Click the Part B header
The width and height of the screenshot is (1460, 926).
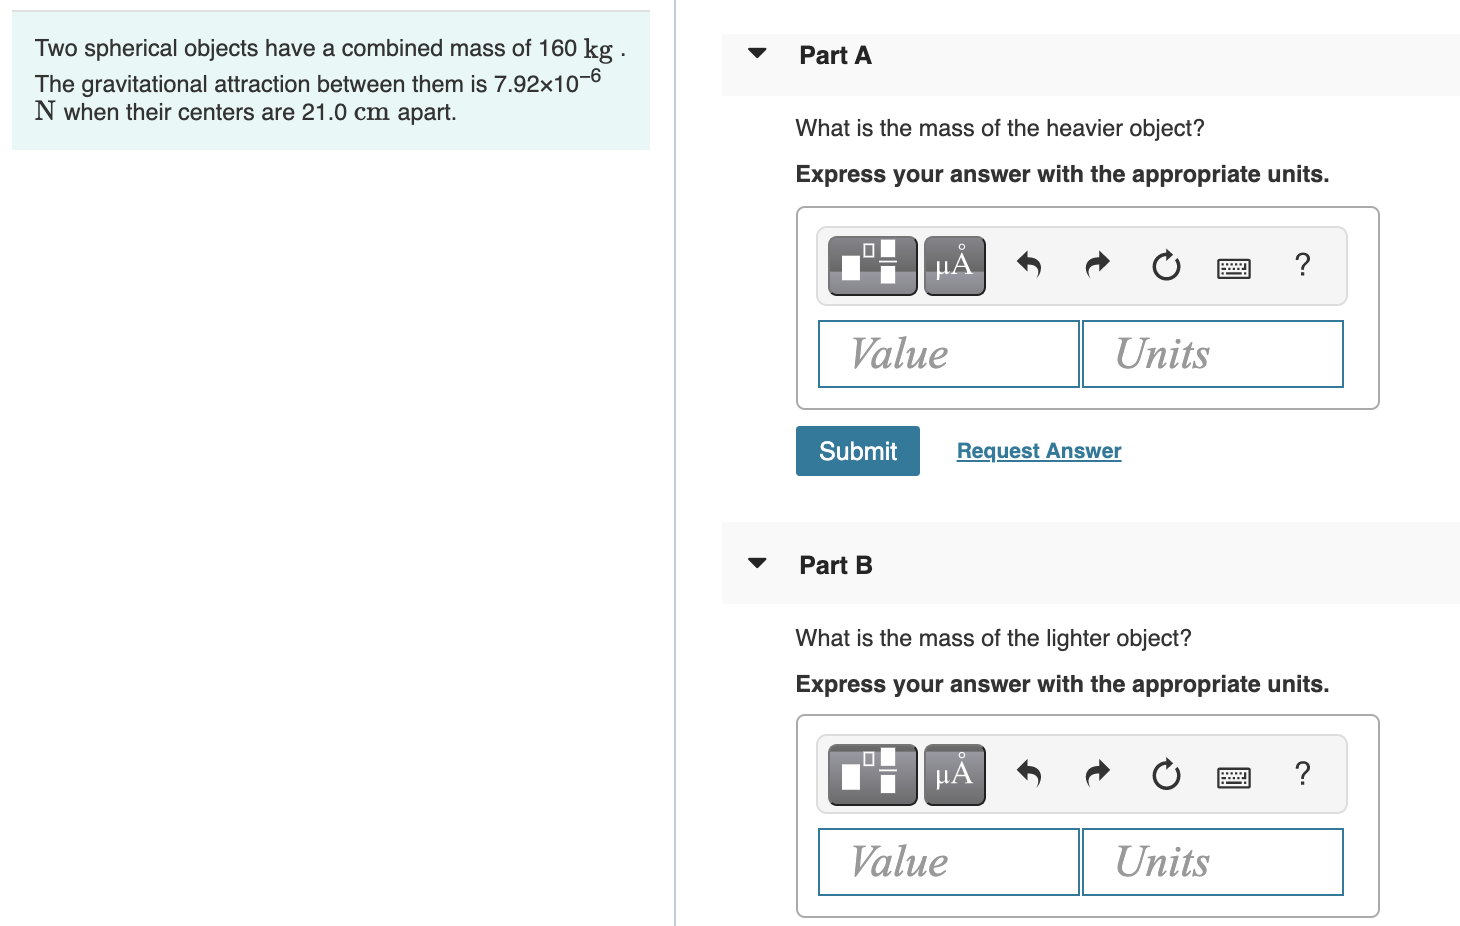pyautogui.click(x=835, y=564)
